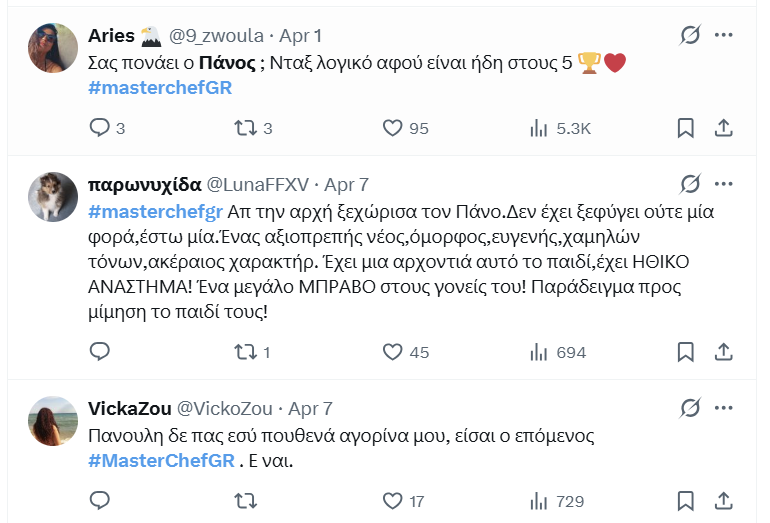
Task: Open more options on Aries tweet
Action: [x=724, y=36]
